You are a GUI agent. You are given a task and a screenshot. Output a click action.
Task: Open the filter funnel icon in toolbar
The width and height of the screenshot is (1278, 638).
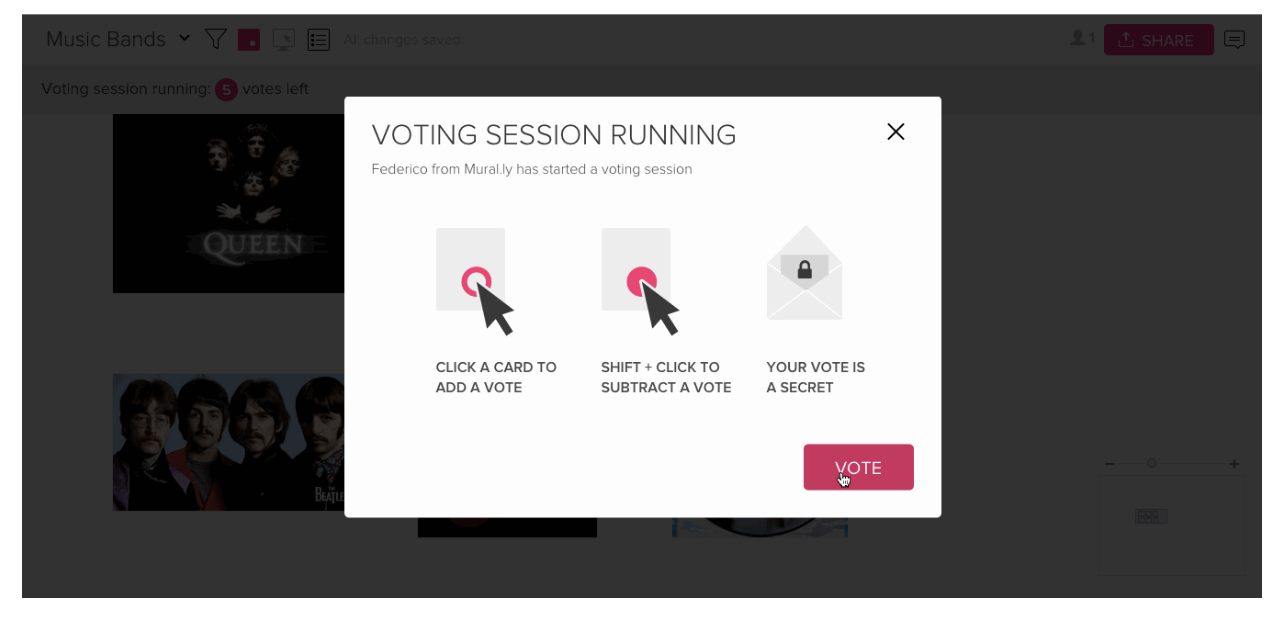[x=215, y=39]
